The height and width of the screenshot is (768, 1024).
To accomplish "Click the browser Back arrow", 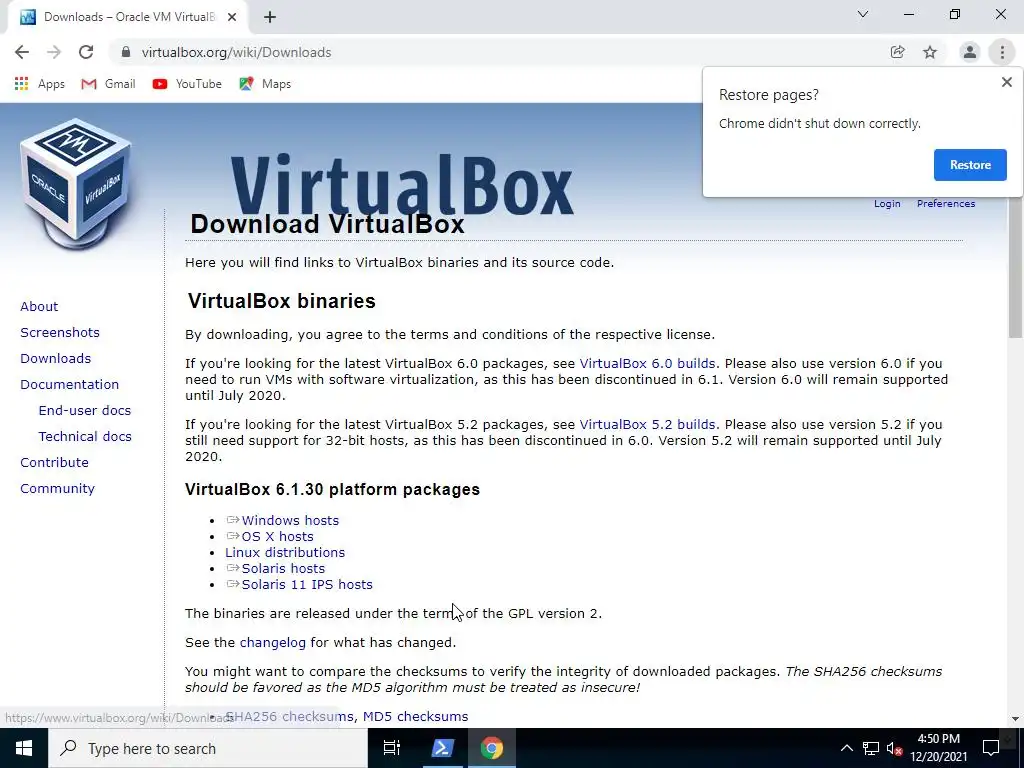I will pos(22,52).
